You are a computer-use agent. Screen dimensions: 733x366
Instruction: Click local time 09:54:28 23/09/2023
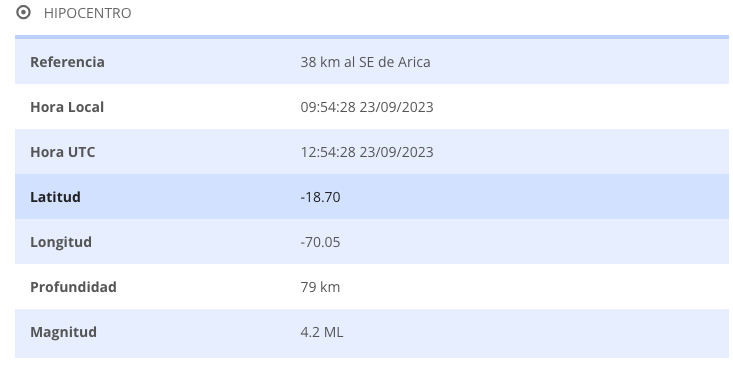pos(367,107)
